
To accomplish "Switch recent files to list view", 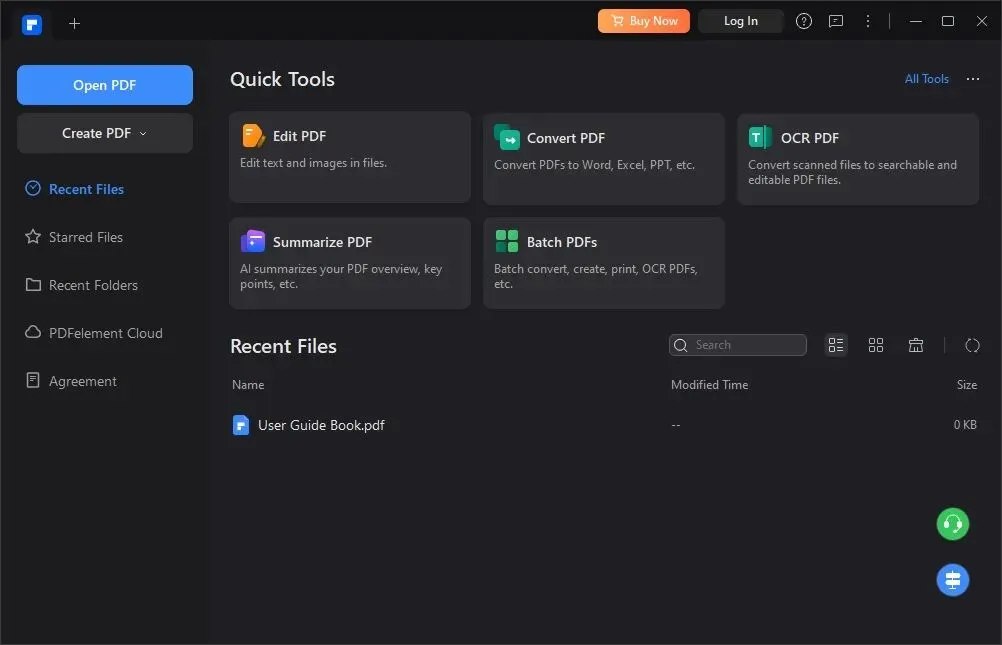I will (835, 345).
